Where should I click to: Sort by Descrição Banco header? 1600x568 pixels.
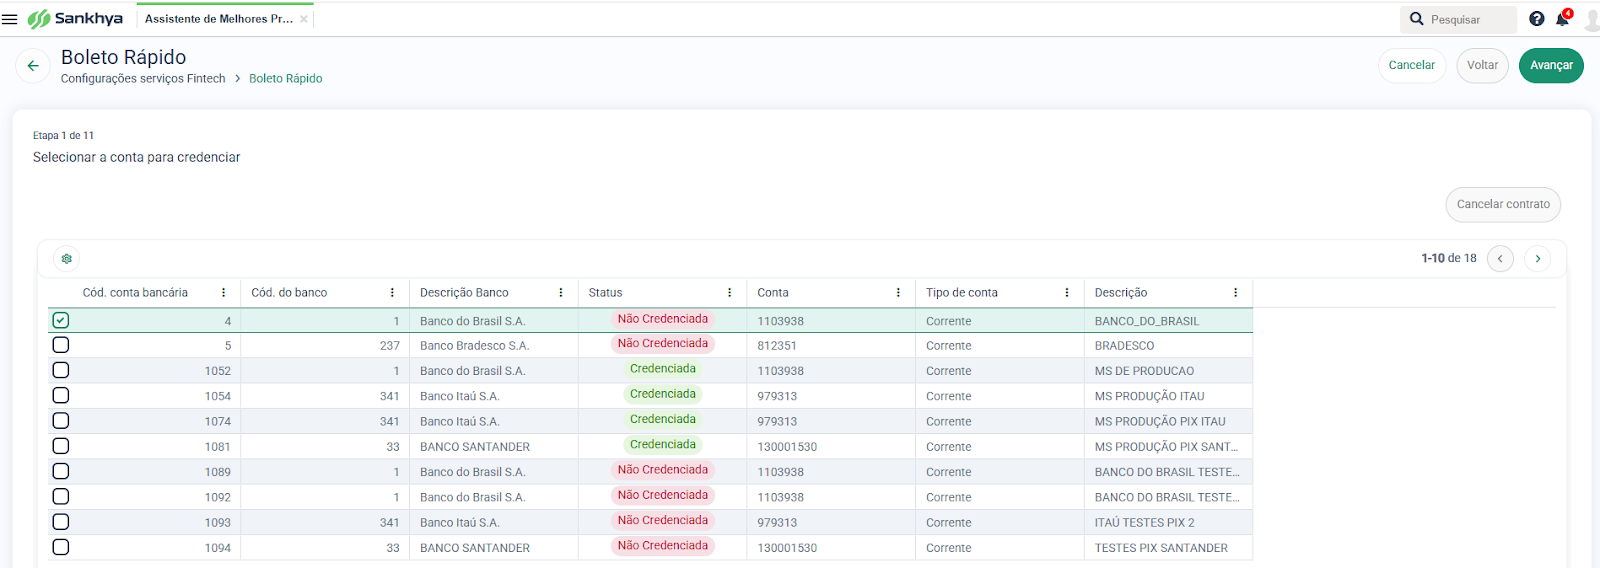[464, 293]
